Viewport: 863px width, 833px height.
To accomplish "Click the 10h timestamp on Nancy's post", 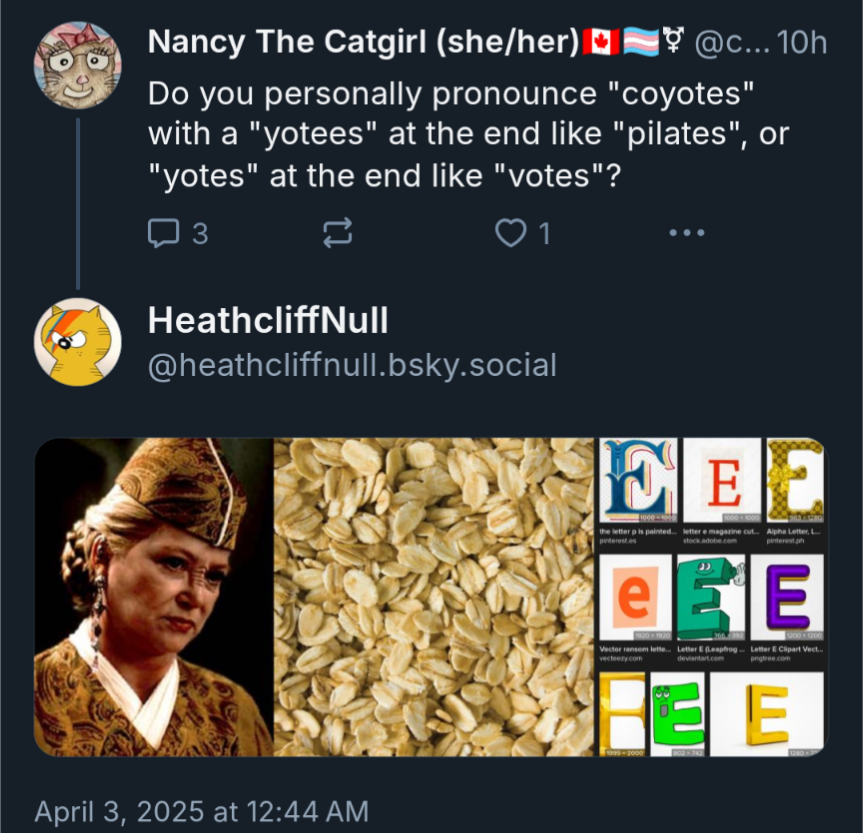I will tap(801, 43).
